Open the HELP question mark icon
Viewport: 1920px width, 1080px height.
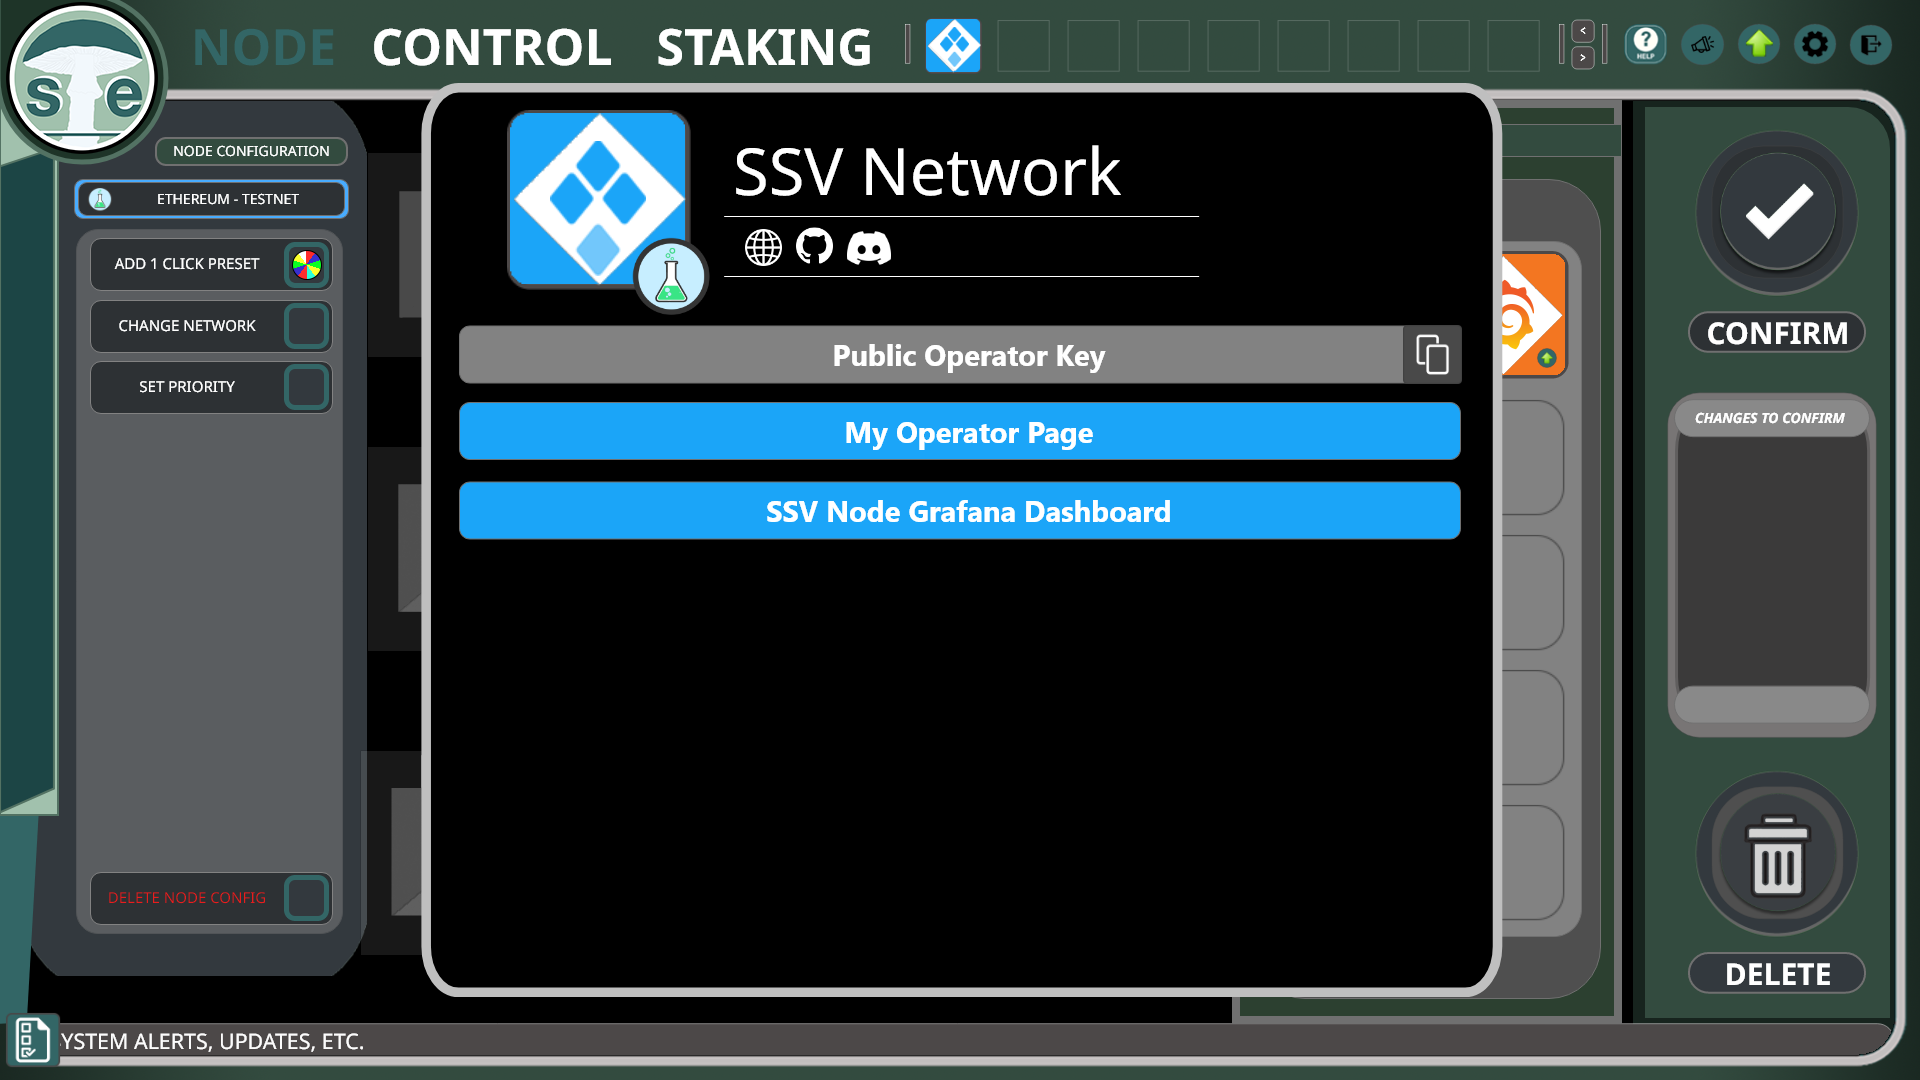point(1645,44)
